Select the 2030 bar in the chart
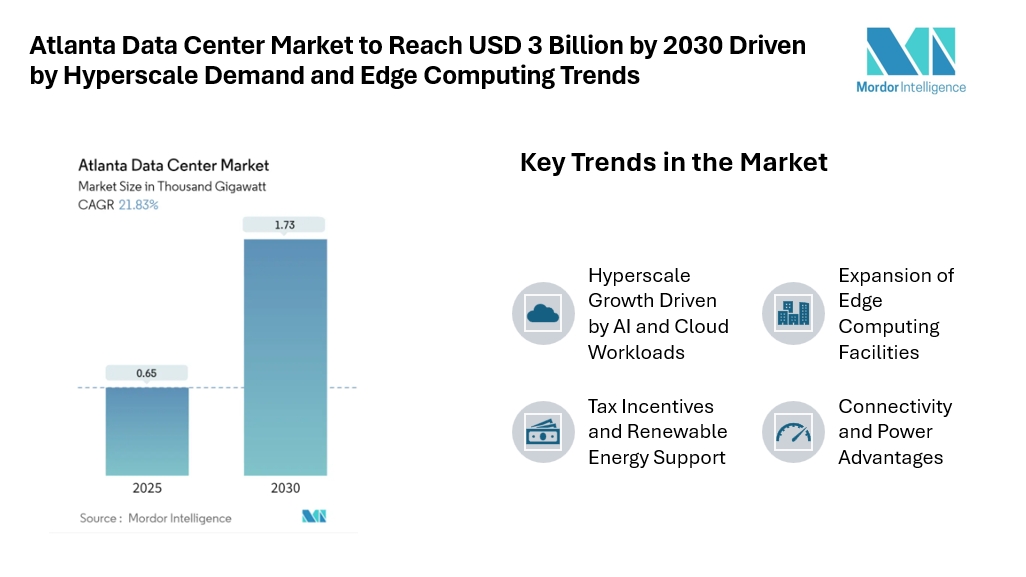1026x577 pixels. point(285,357)
